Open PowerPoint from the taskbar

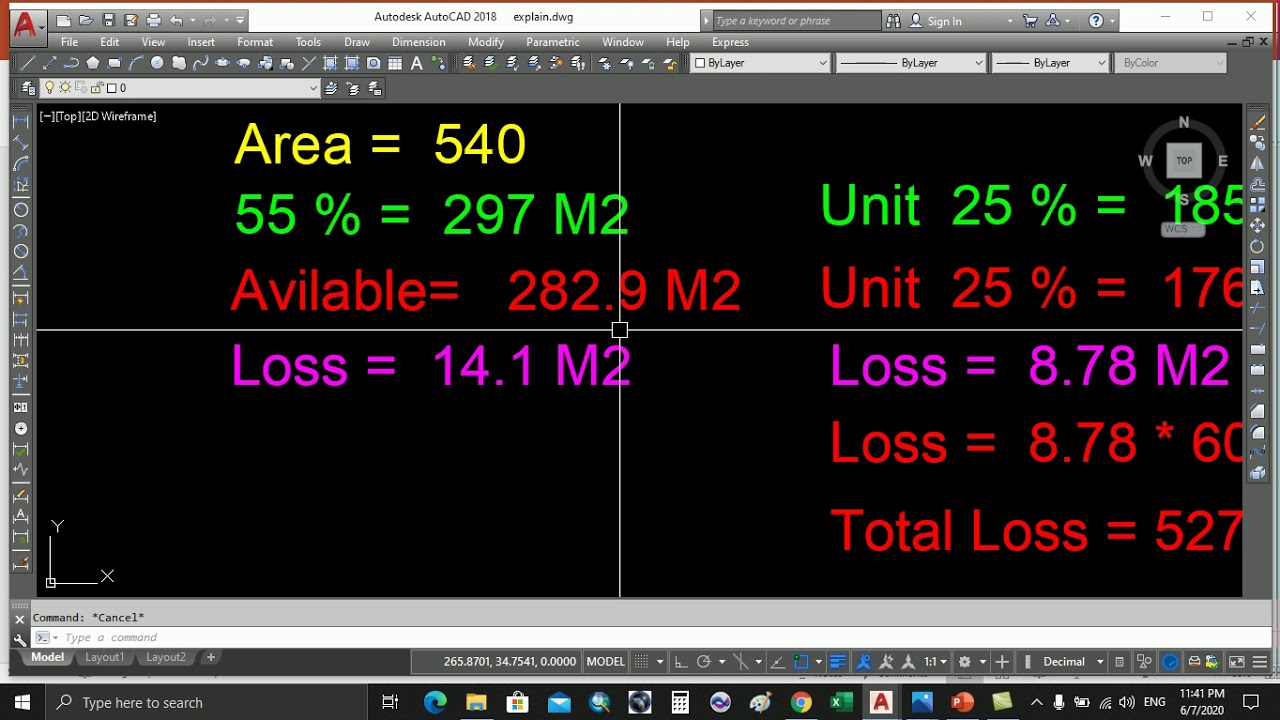[962, 702]
